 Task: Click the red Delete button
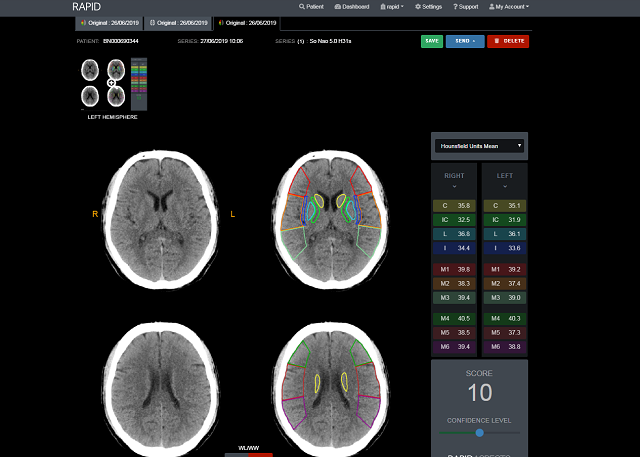pyautogui.click(x=508, y=41)
